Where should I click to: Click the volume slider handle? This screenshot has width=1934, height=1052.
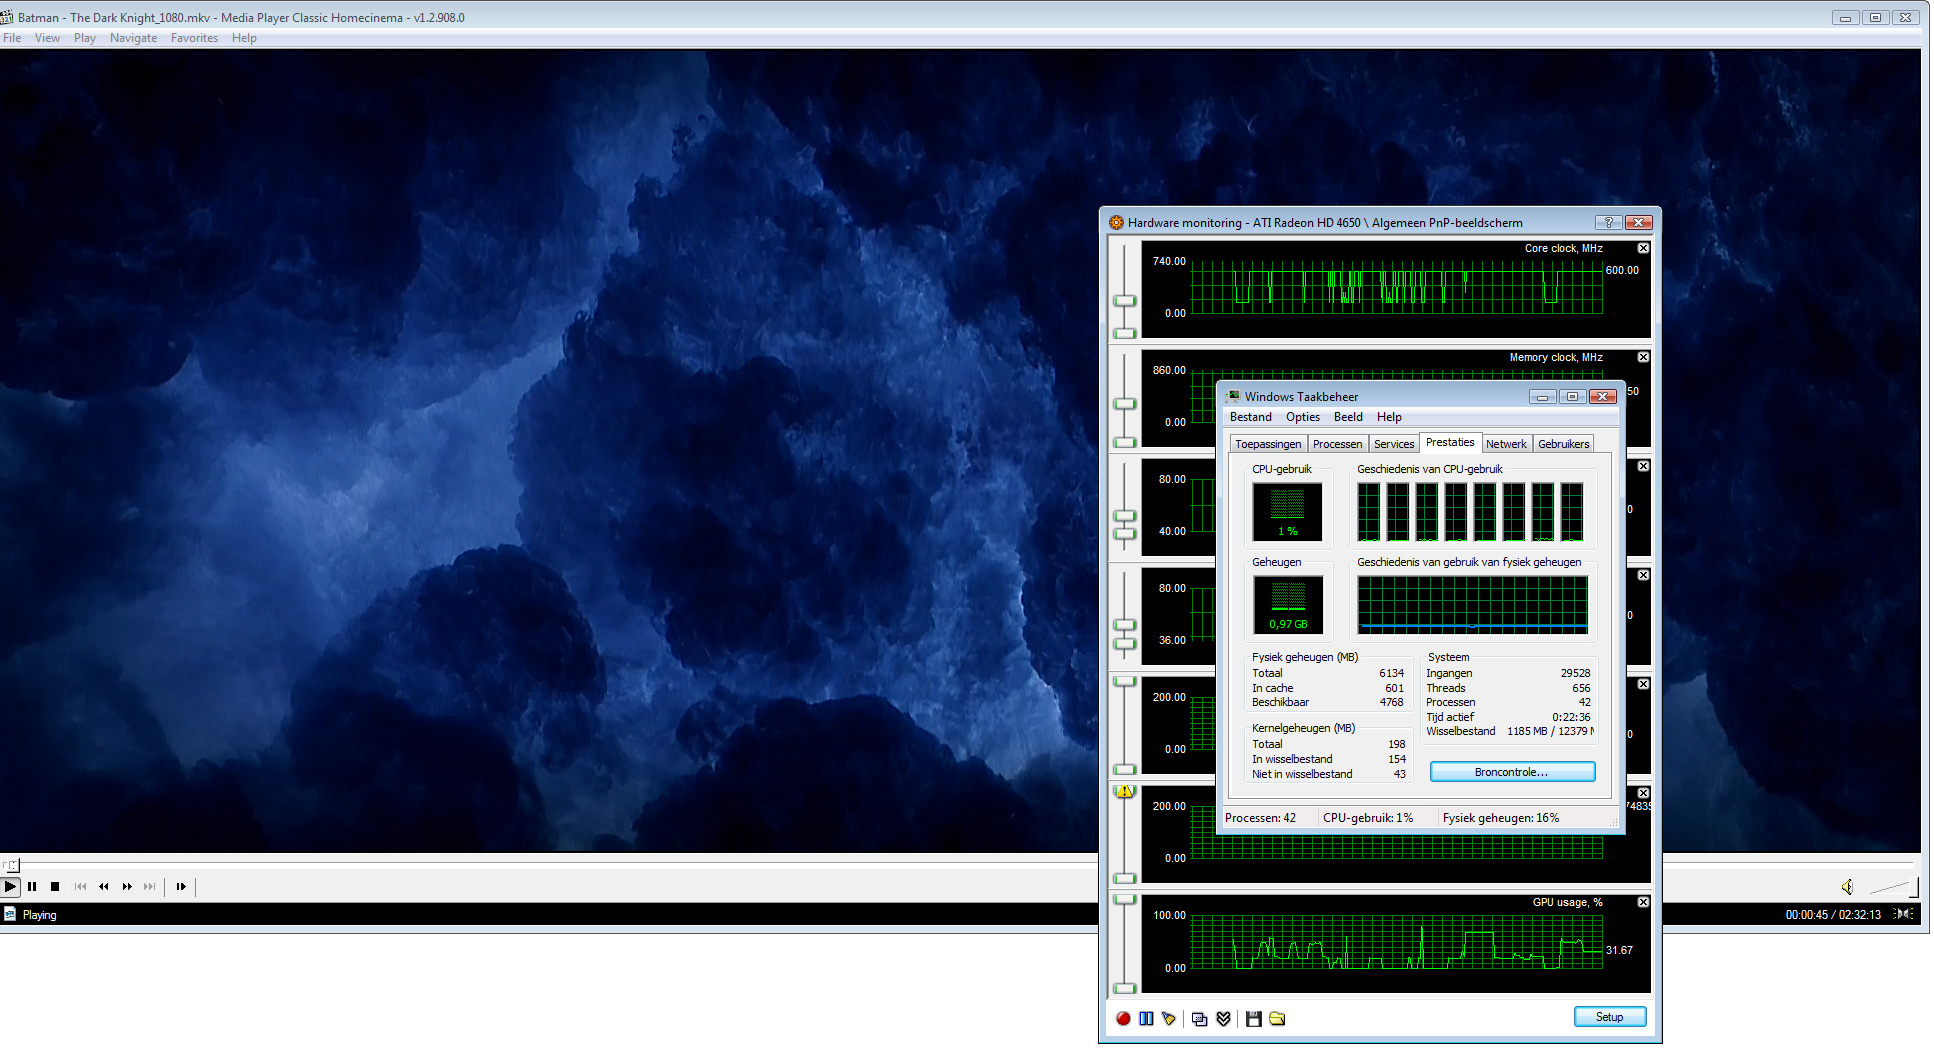click(1913, 887)
